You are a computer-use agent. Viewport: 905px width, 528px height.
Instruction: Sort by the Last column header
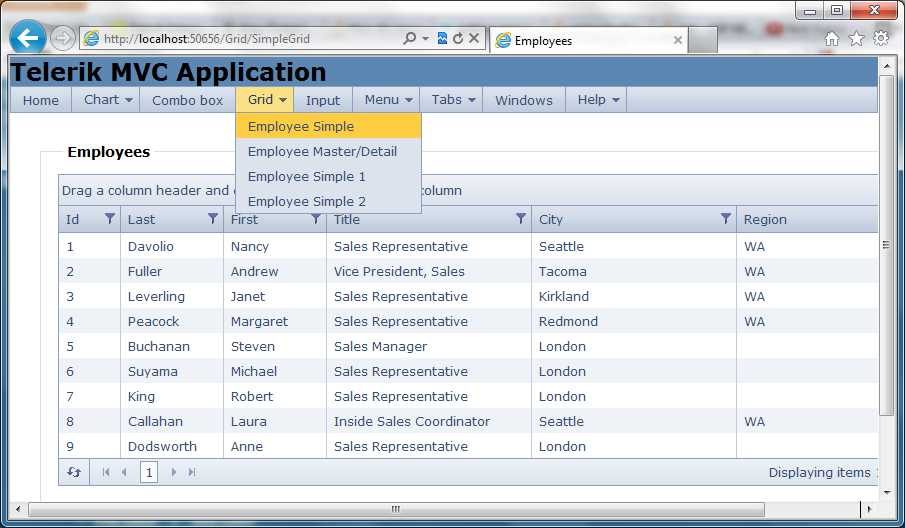pyautogui.click(x=141, y=219)
